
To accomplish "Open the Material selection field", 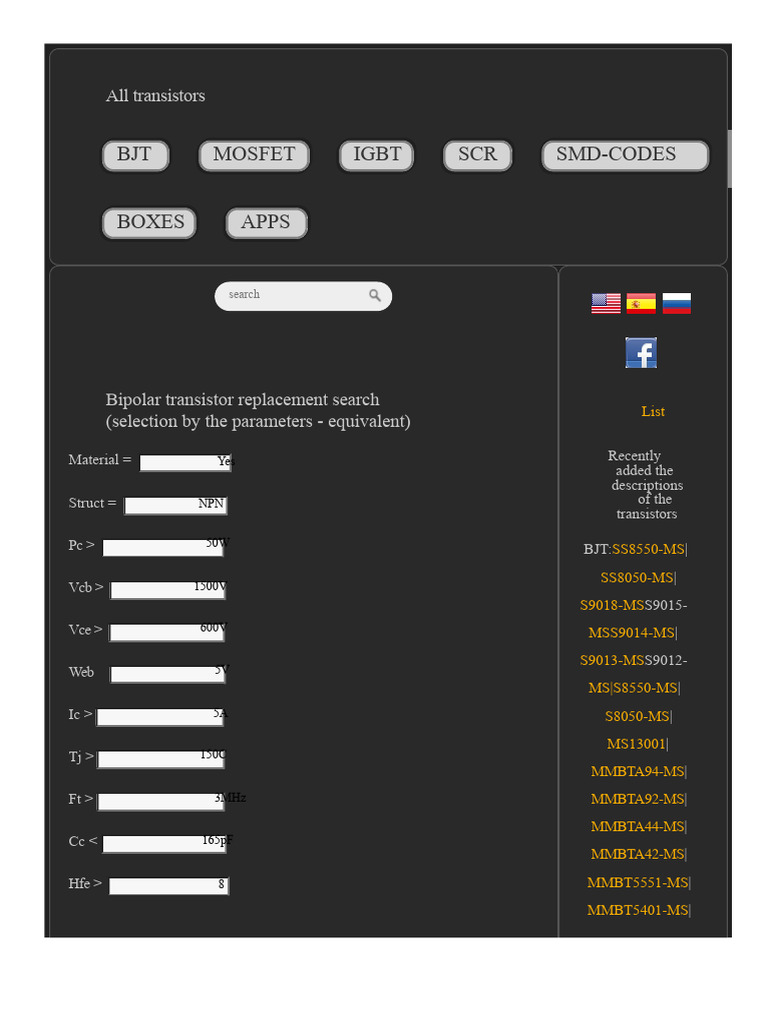I will pyautogui.click(x=185, y=463).
